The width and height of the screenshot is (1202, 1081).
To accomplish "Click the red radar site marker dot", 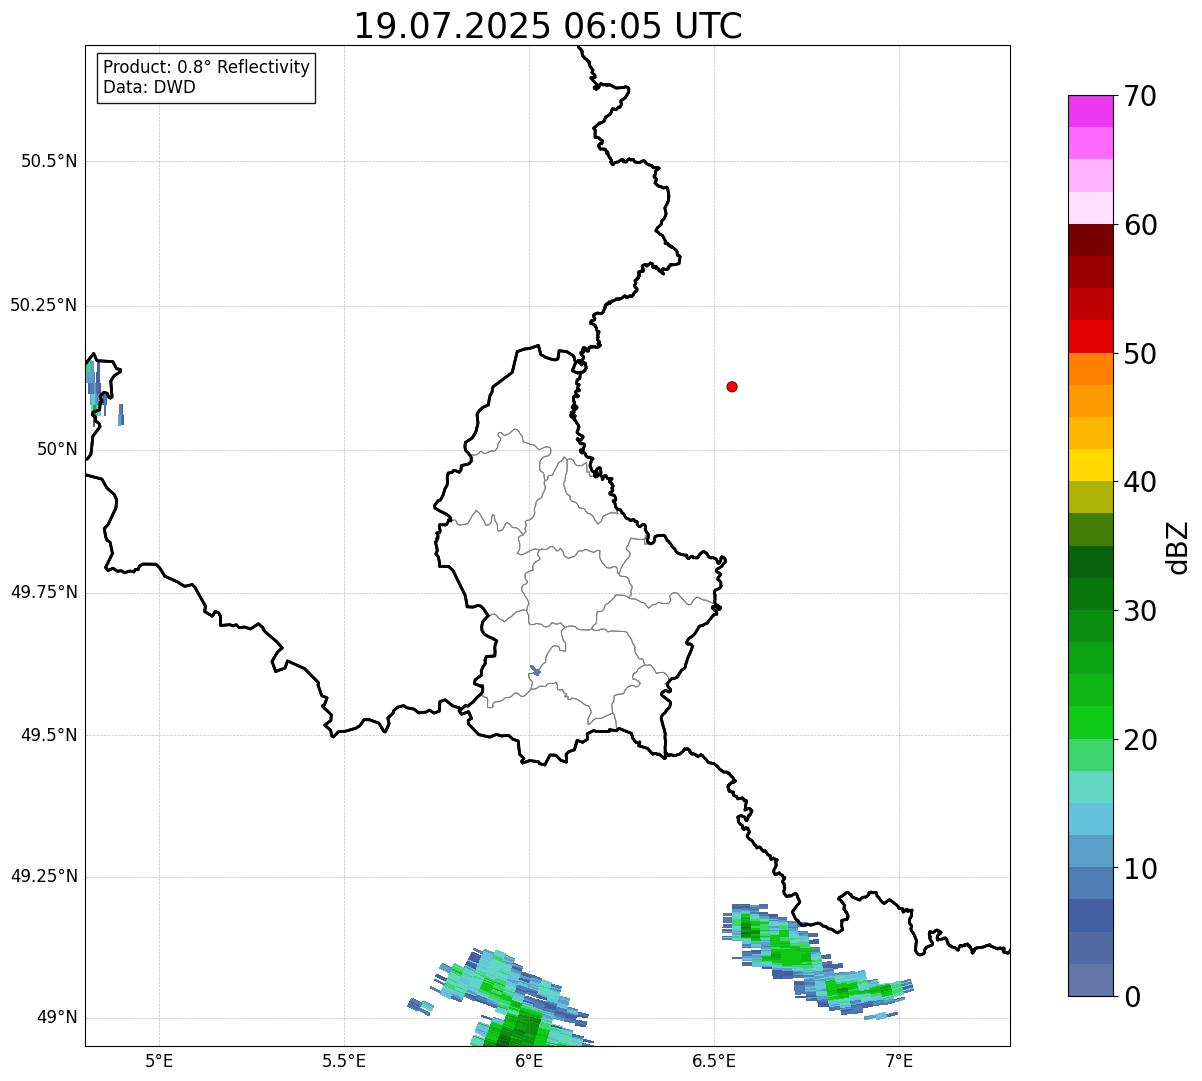I will (732, 386).
